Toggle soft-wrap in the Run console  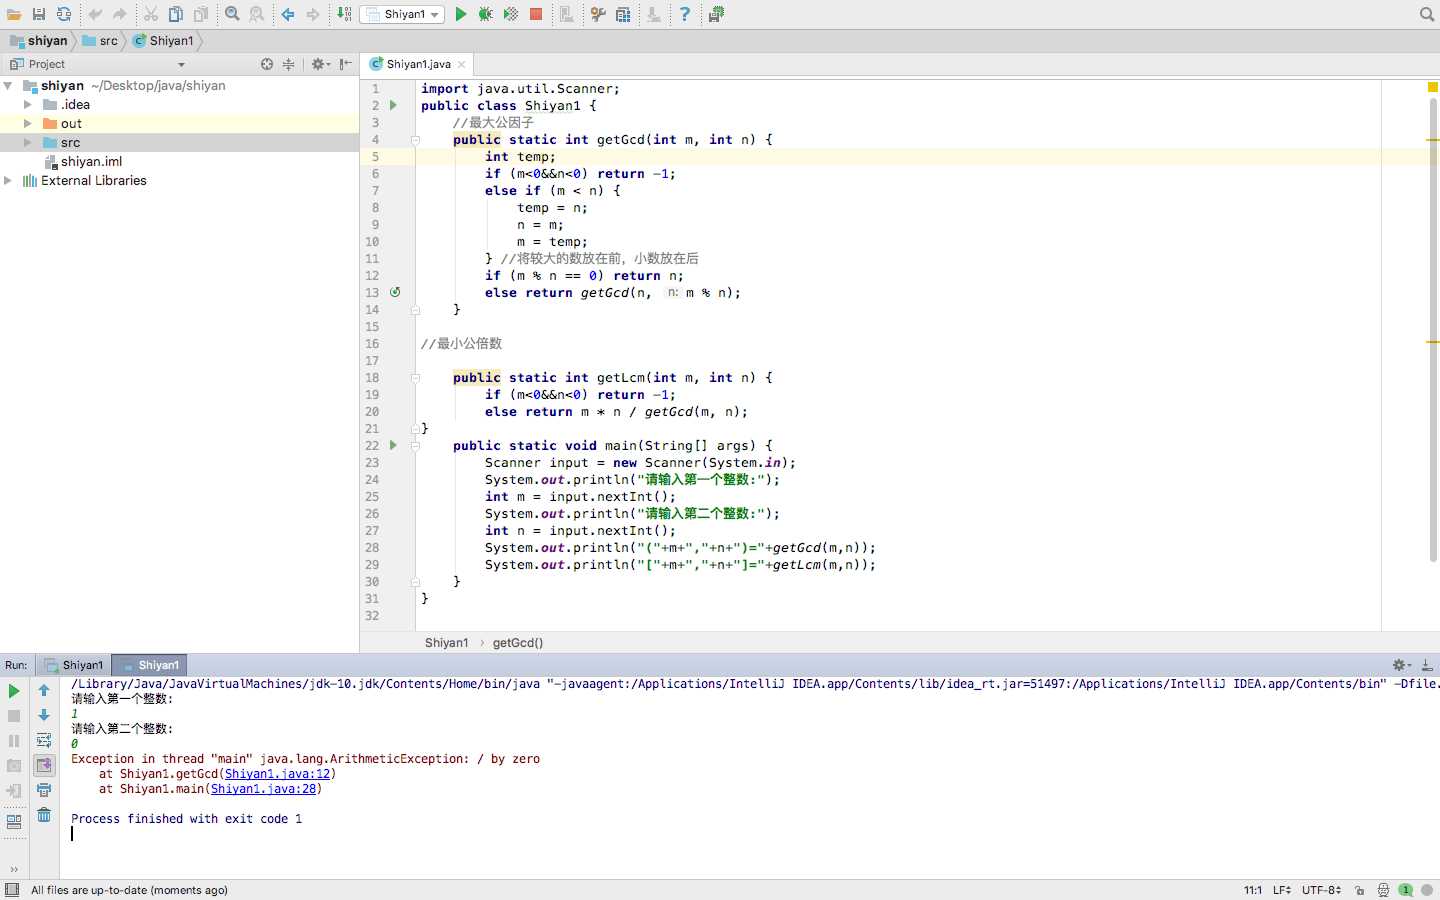point(44,741)
